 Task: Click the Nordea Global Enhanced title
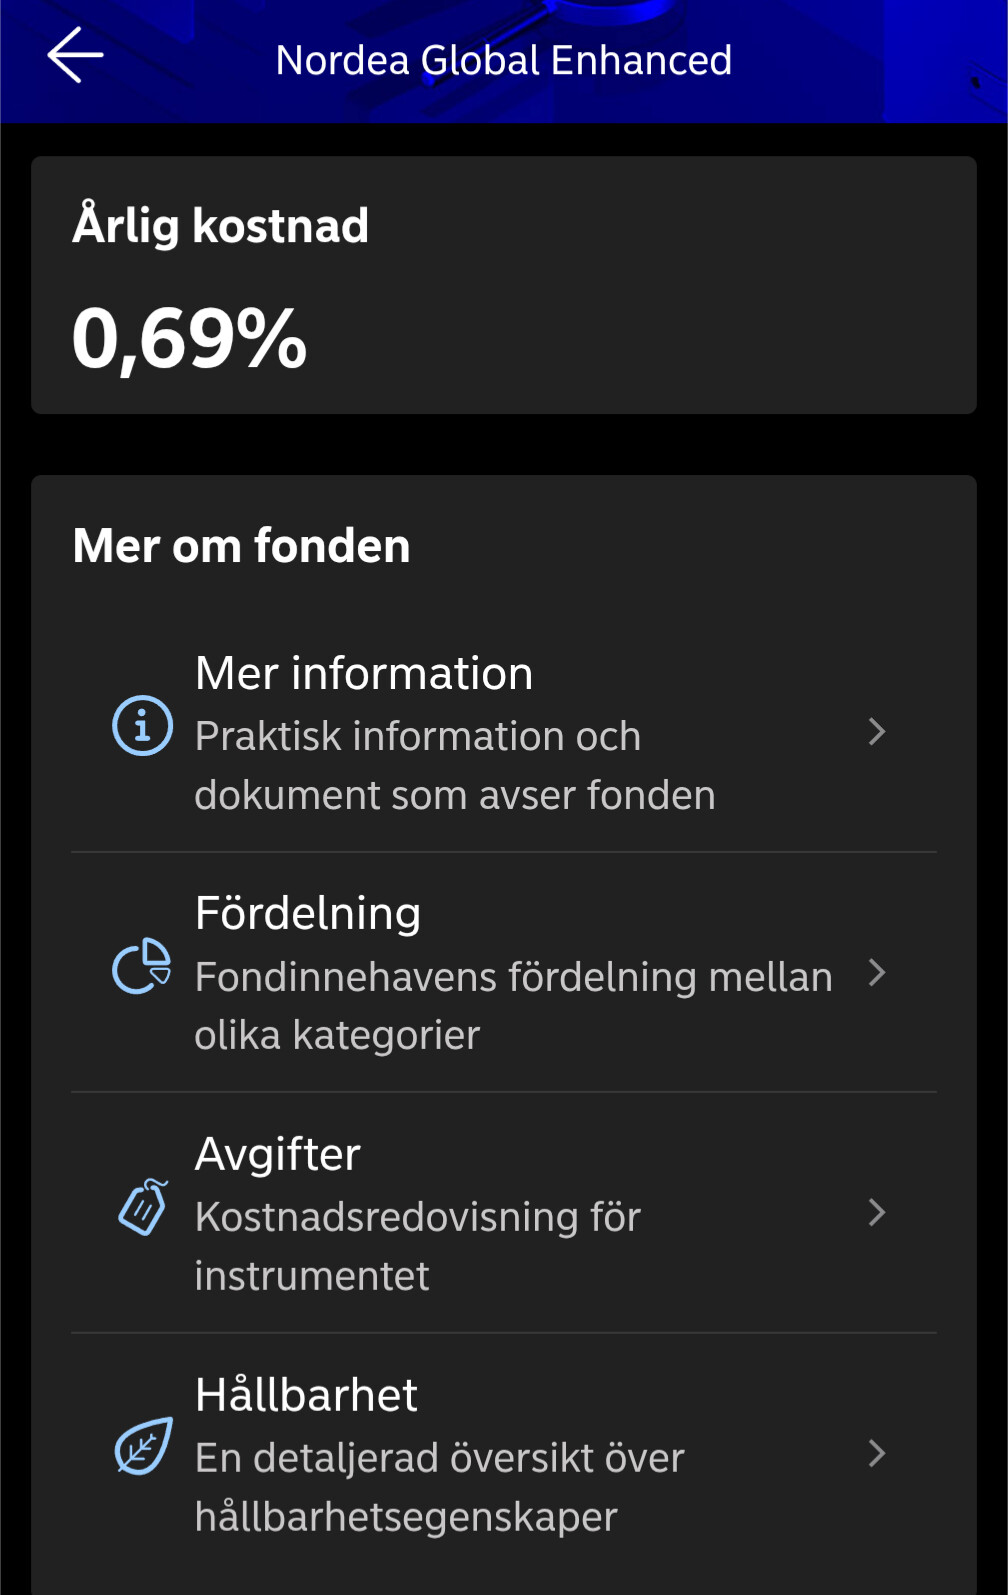pos(504,60)
